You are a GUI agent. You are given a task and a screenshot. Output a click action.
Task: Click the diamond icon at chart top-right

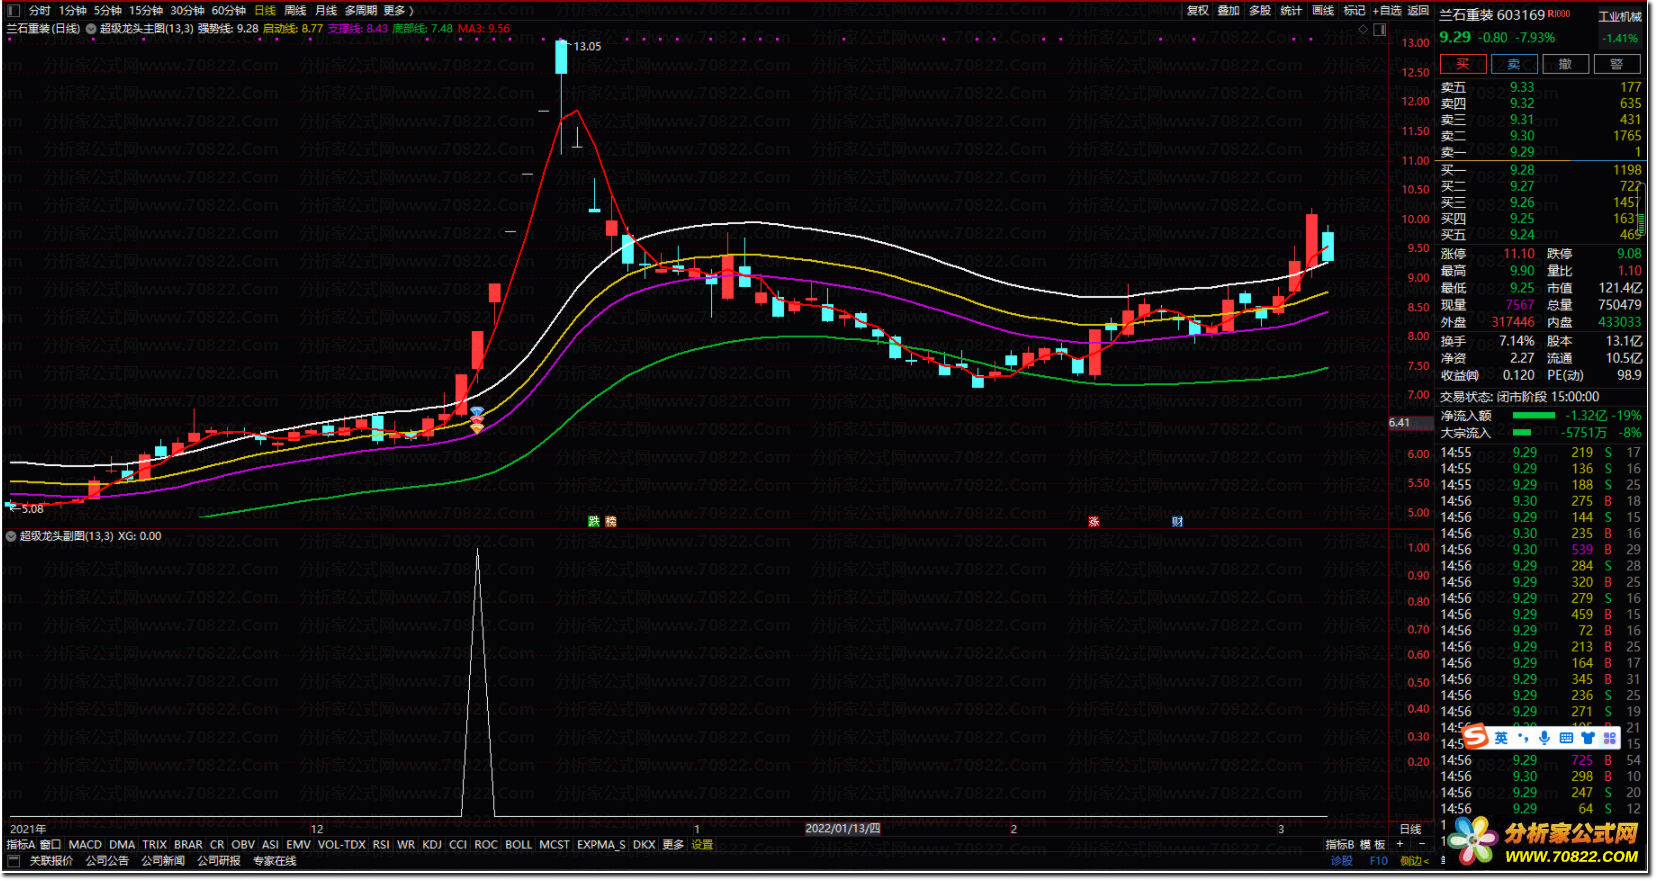1362,29
